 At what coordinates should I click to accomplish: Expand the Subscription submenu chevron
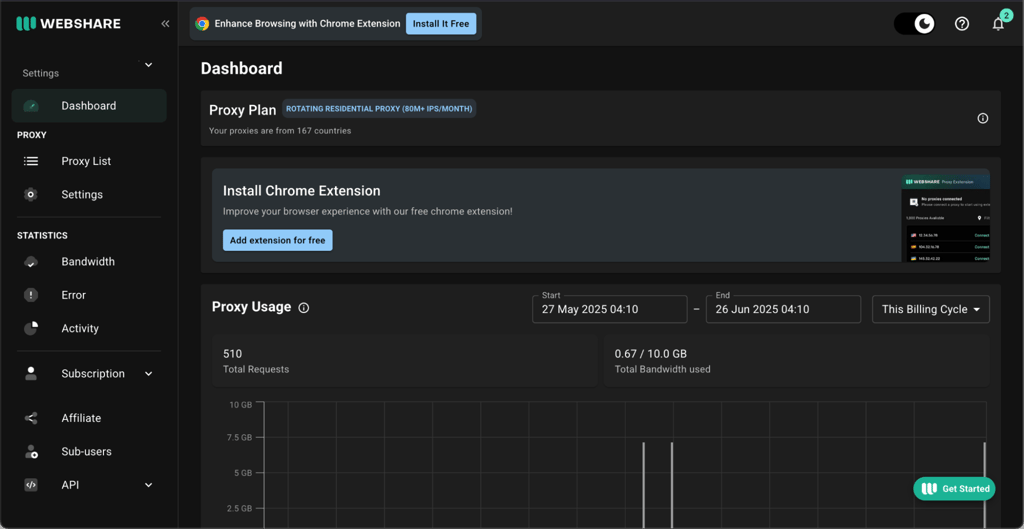[x=148, y=374]
